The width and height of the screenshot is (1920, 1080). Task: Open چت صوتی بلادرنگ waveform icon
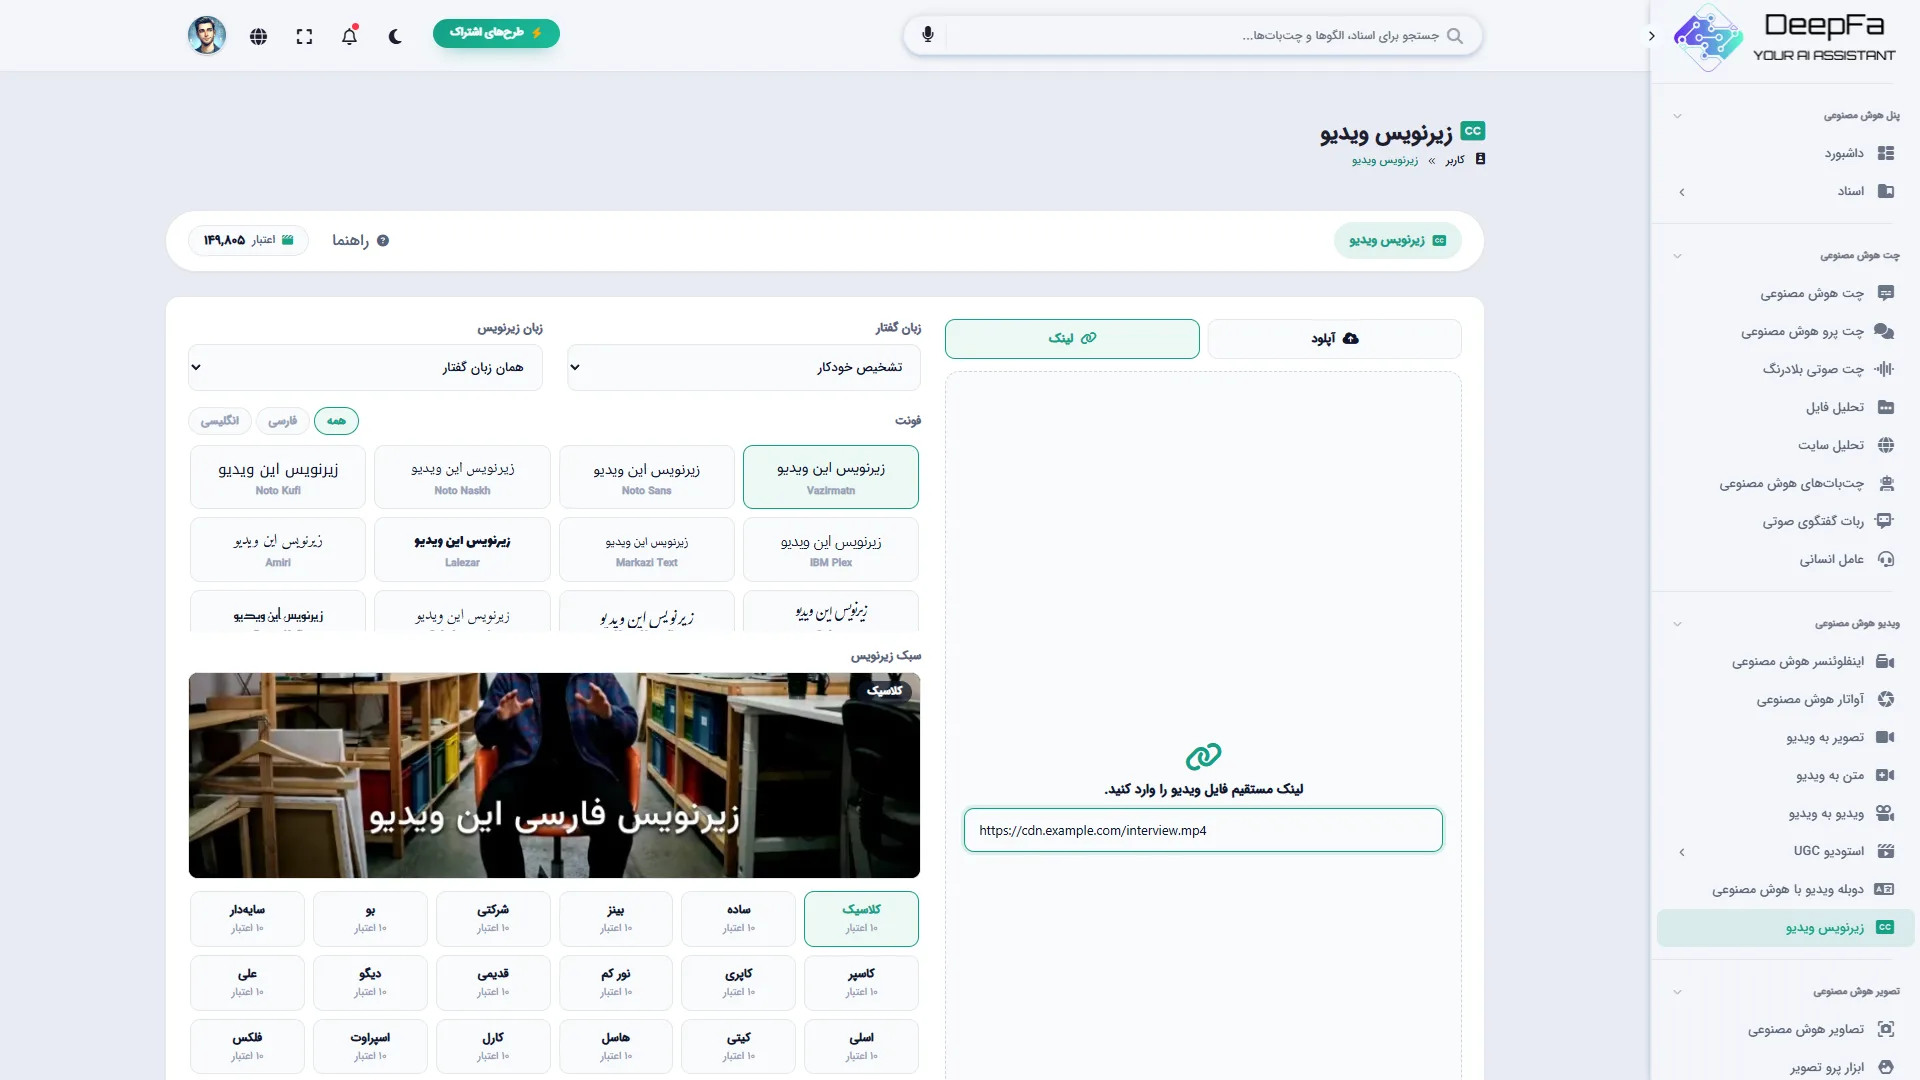[x=1885, y=369]
